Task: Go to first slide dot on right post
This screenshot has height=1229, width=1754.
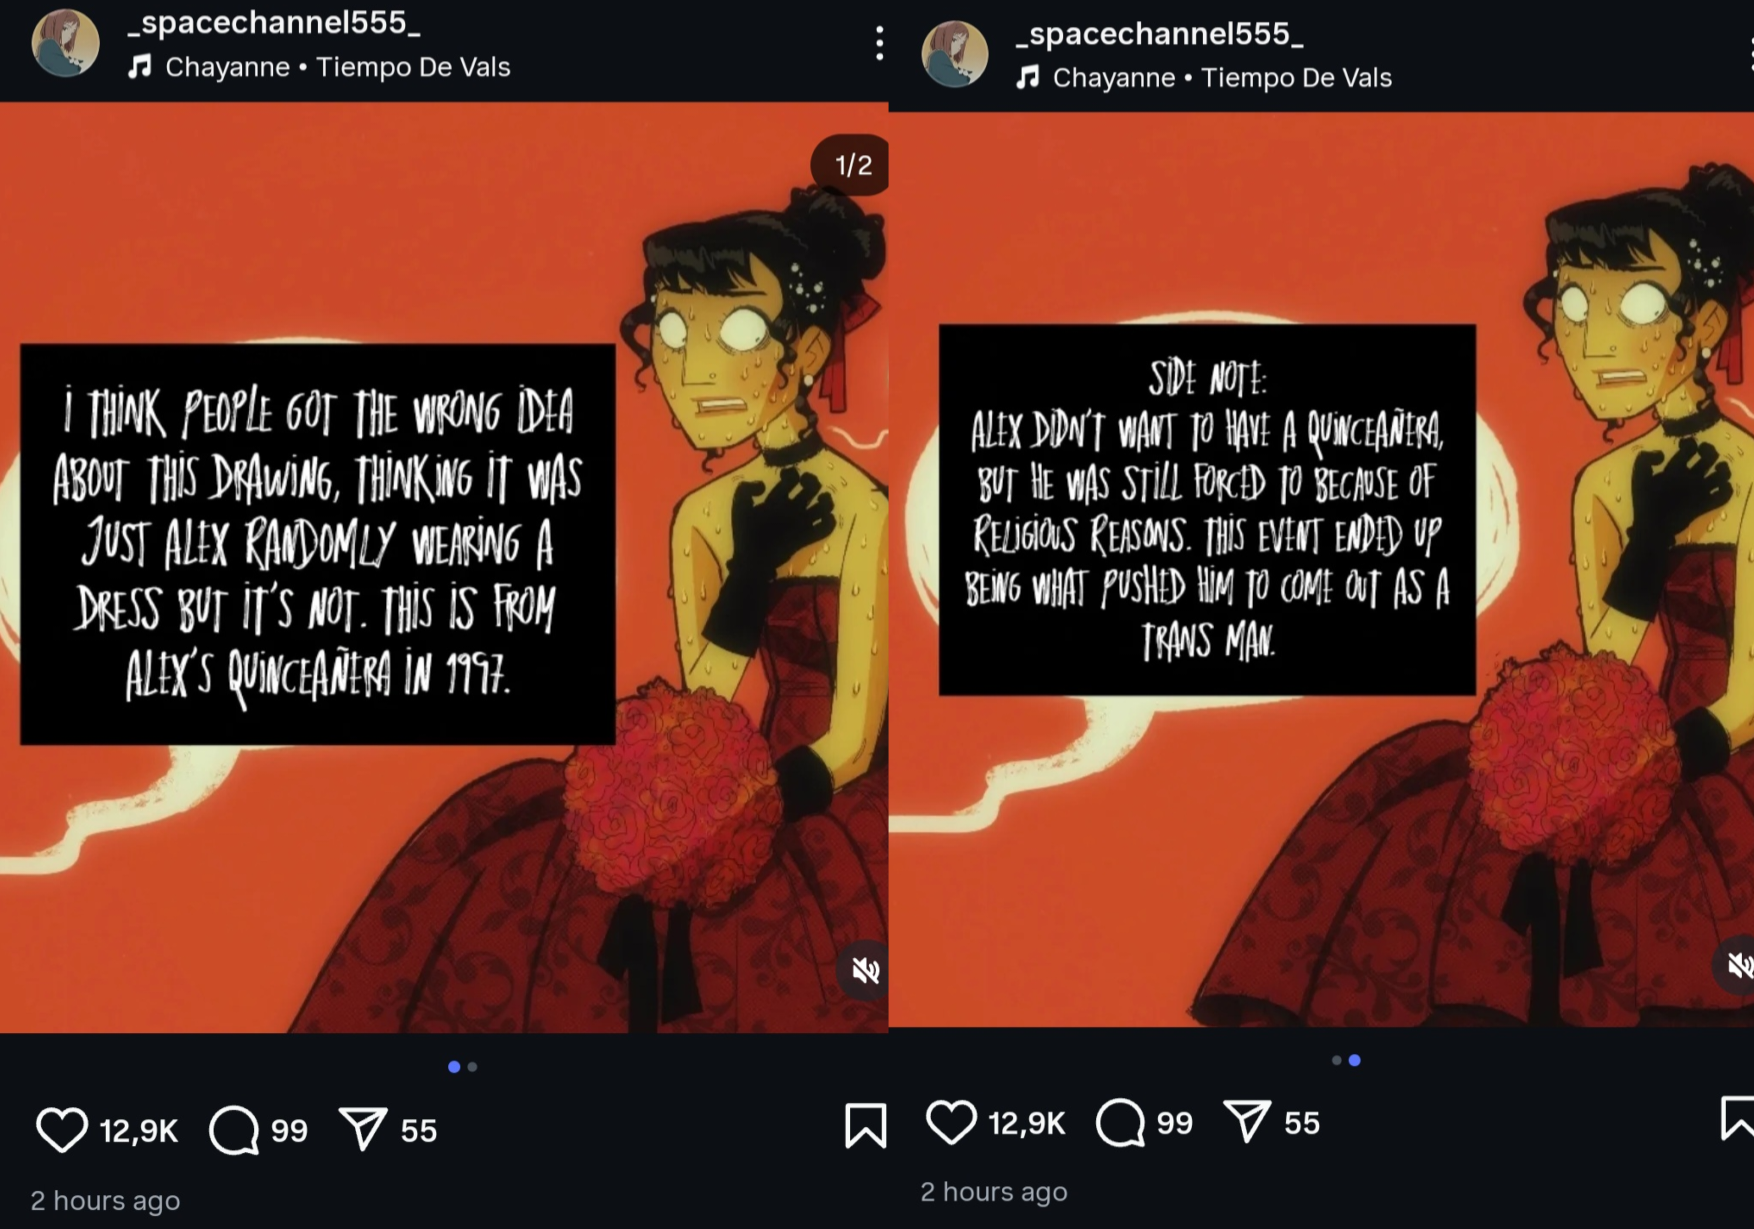Action: [x=1337, y=1060]
